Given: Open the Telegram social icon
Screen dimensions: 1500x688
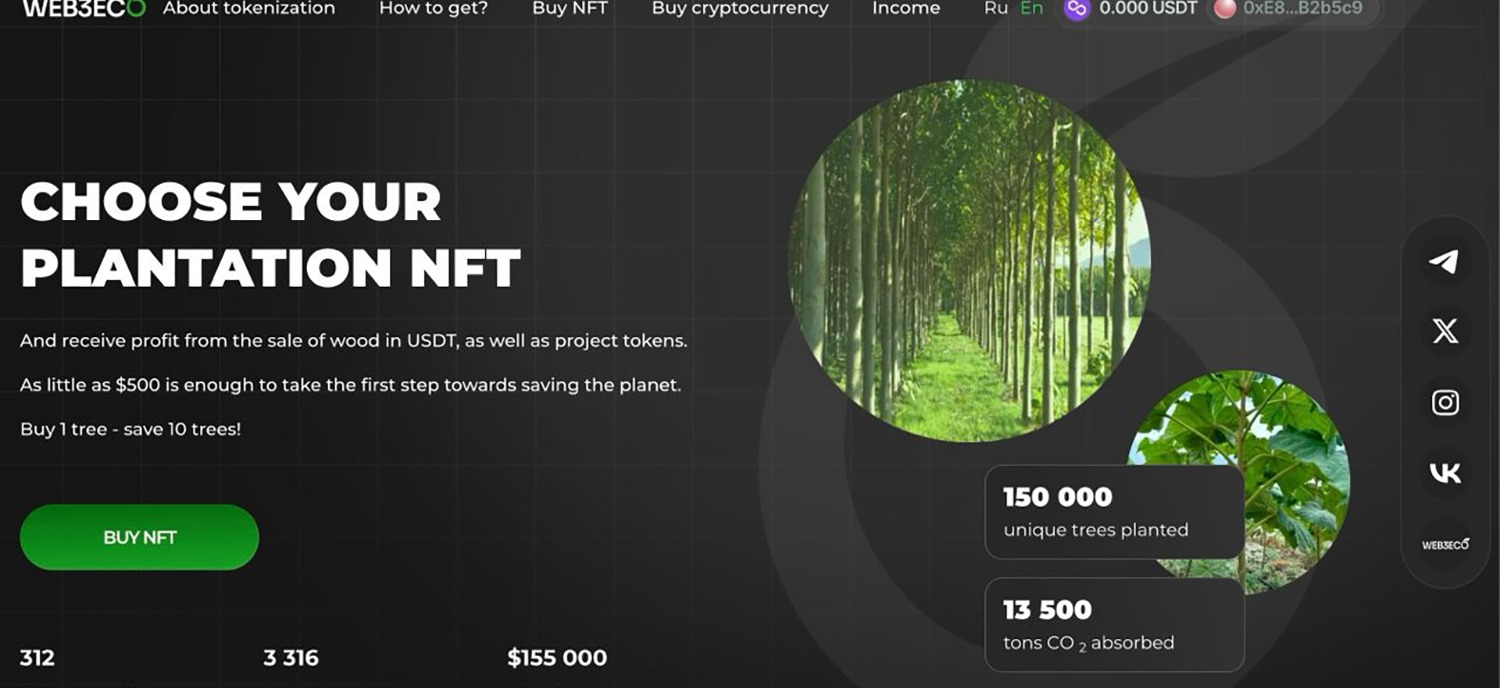Looking at the screenshot, I should pos(1445,262).
